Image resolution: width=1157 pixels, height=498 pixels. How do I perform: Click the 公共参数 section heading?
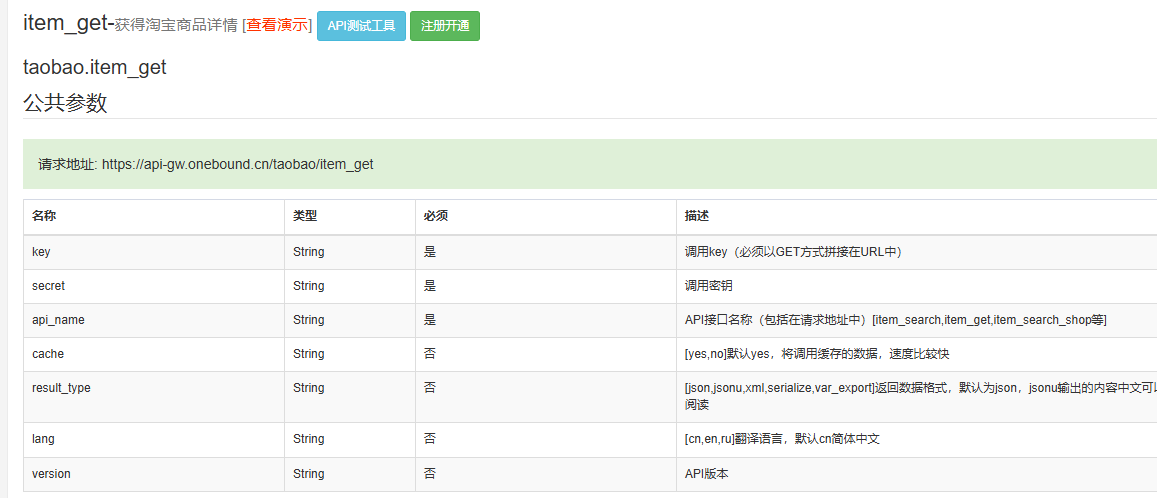click(x=66, y=103)
